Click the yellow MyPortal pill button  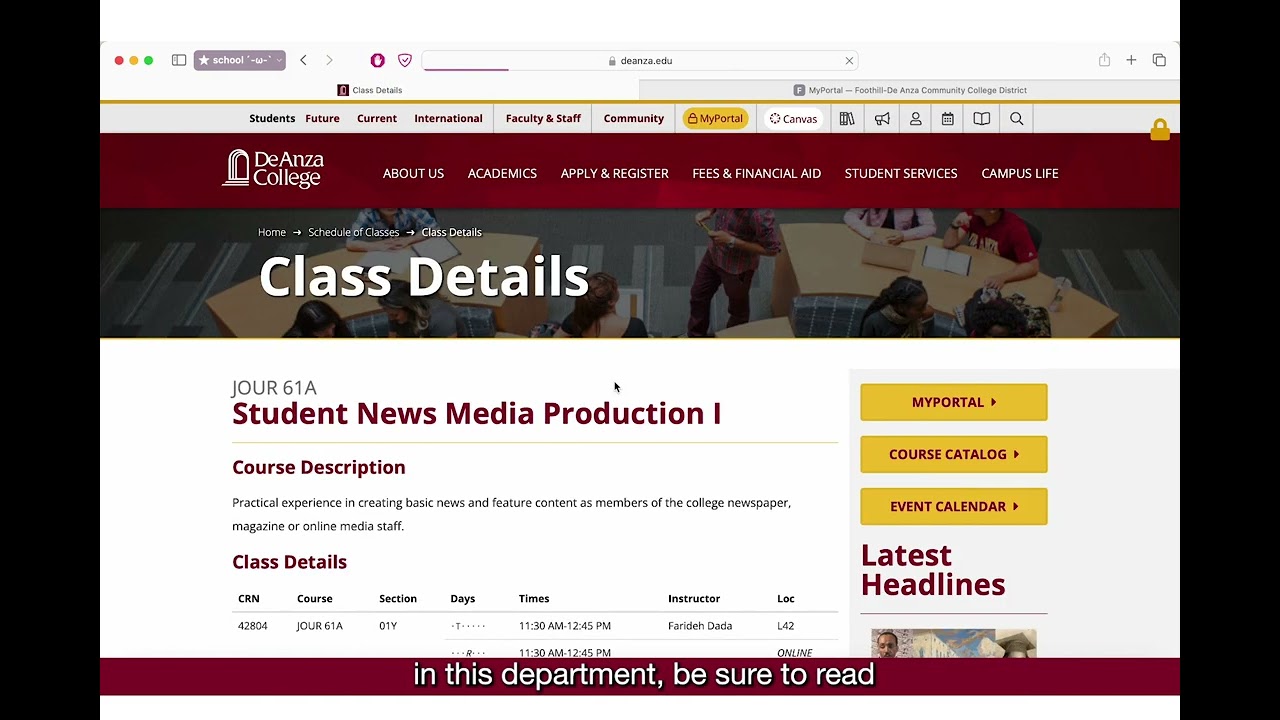(x=715, y=118)
